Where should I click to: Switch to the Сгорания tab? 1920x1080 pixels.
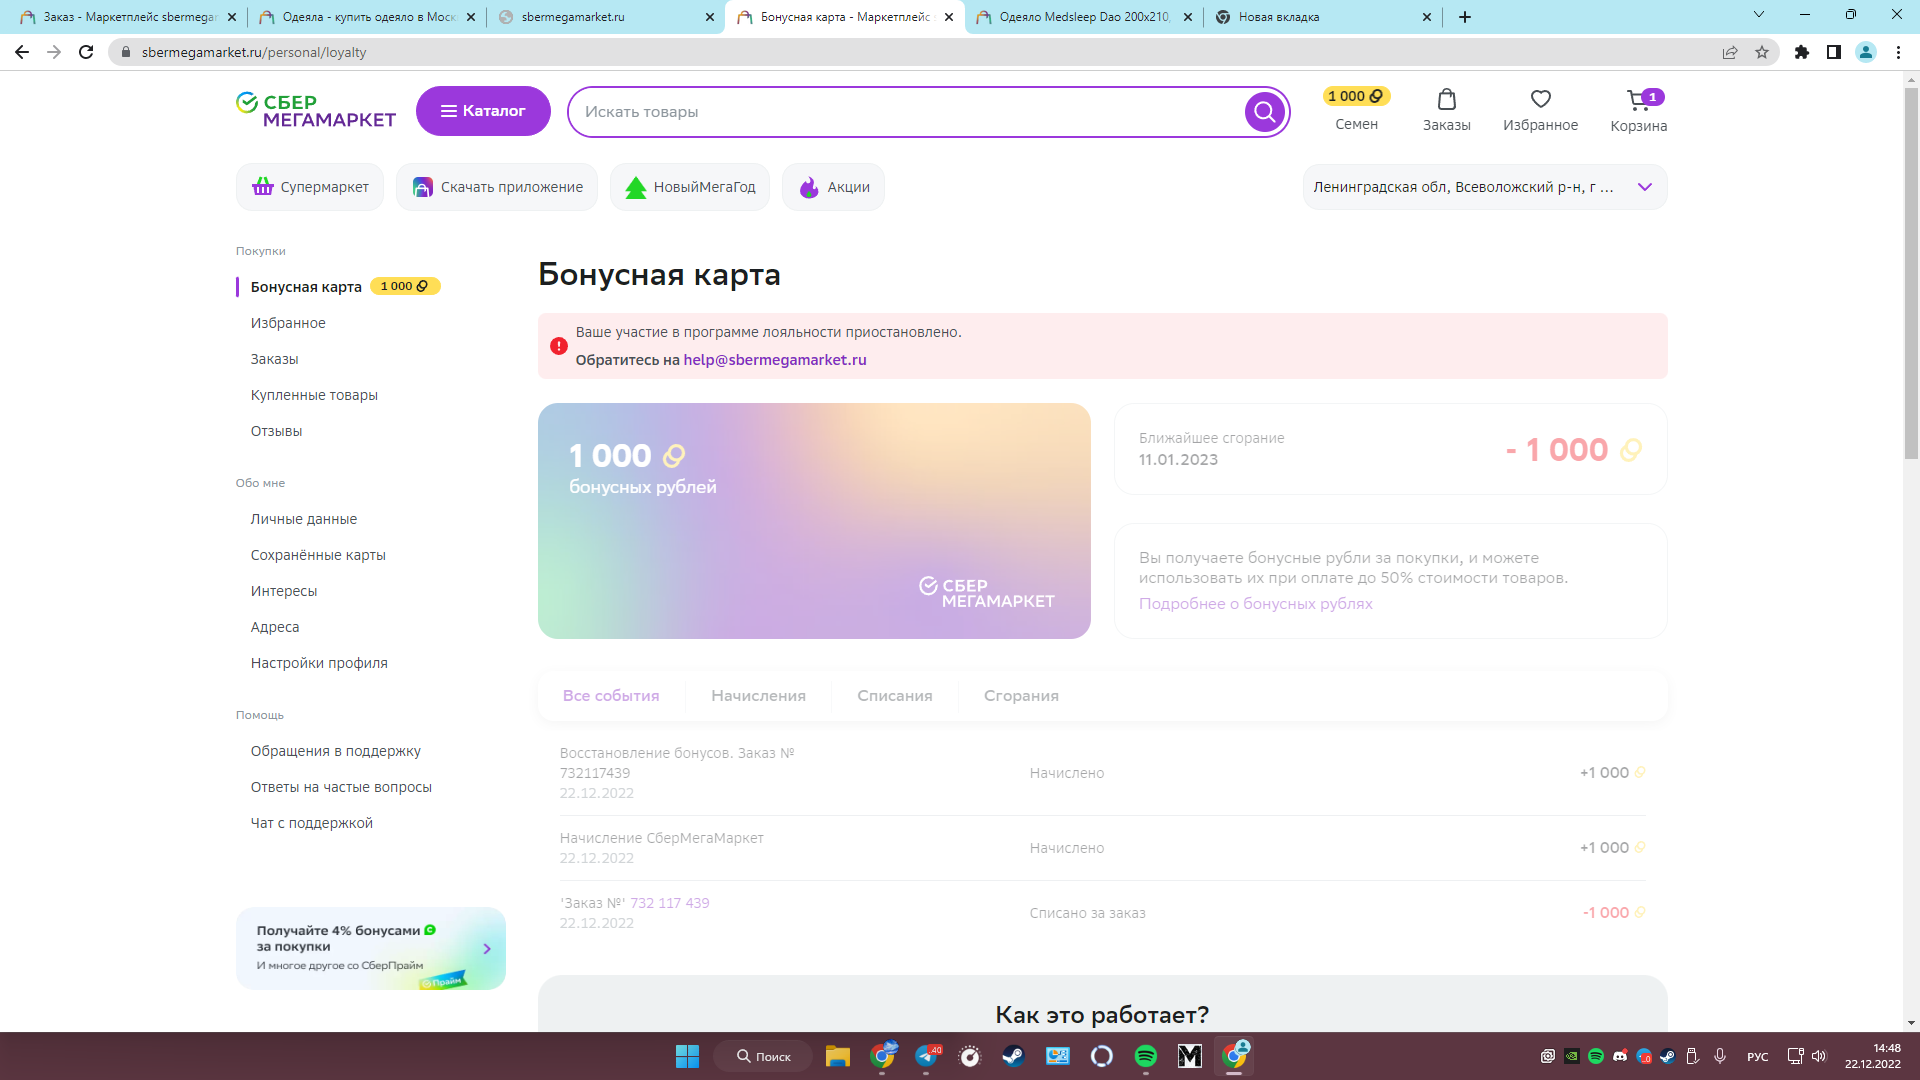click(x=1021, y=696)
